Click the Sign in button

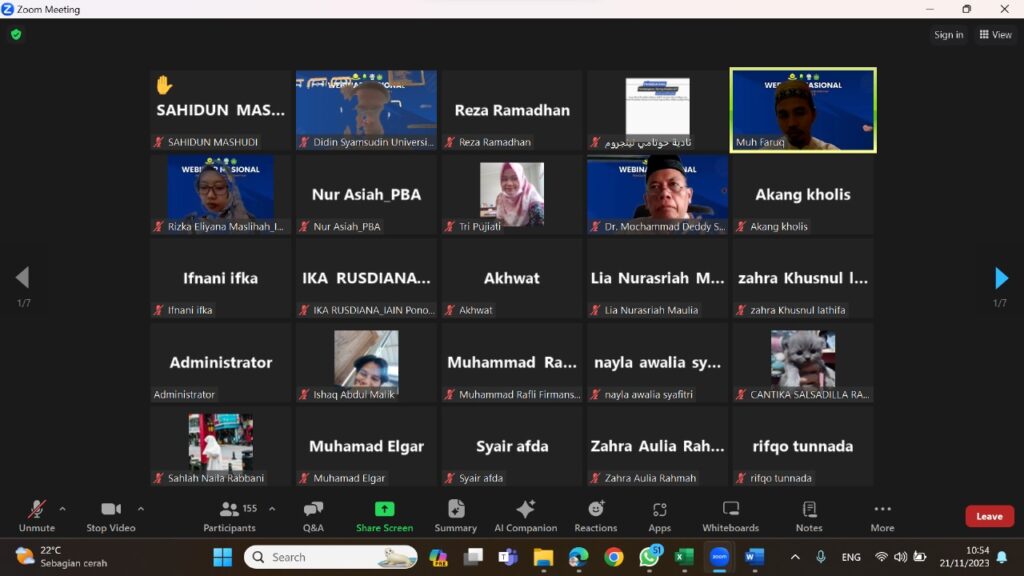(x=948, y=35)
